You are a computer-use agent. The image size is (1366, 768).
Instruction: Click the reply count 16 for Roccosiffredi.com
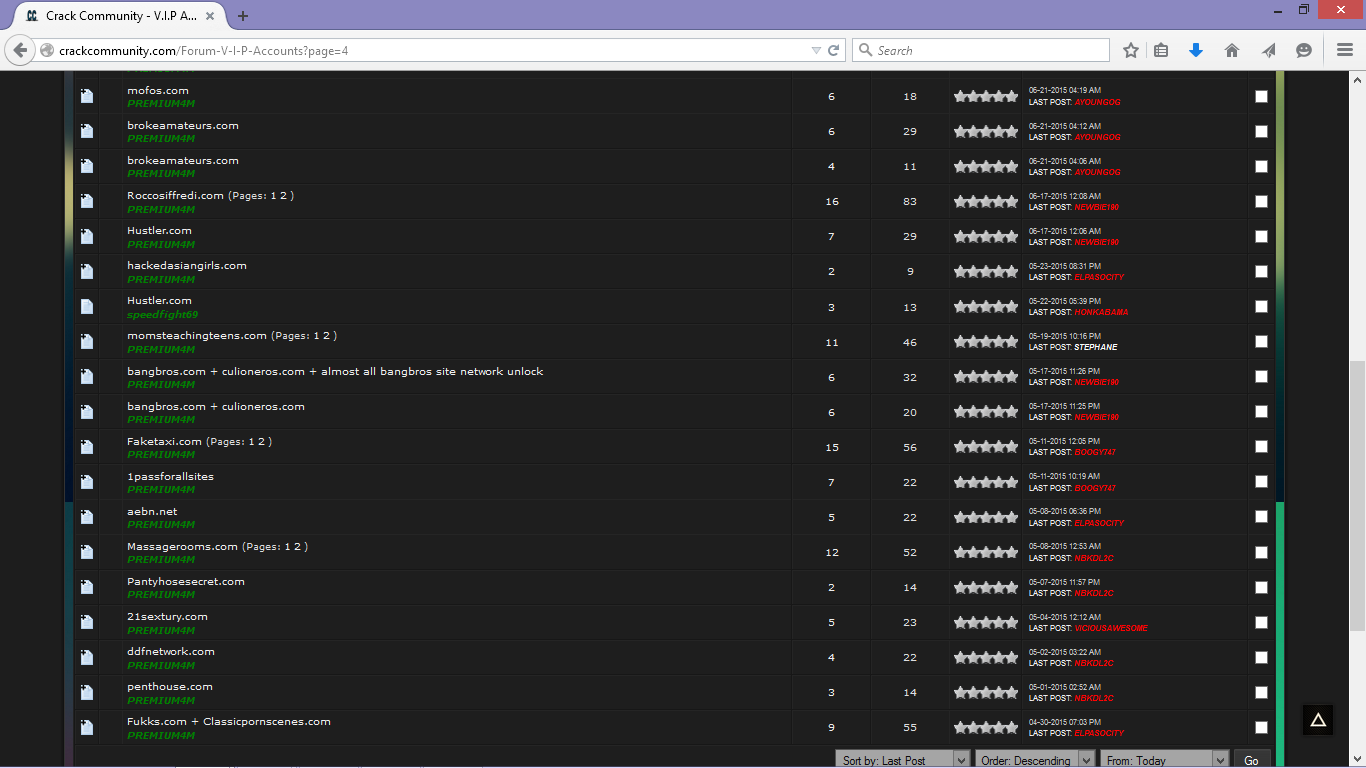832,202
